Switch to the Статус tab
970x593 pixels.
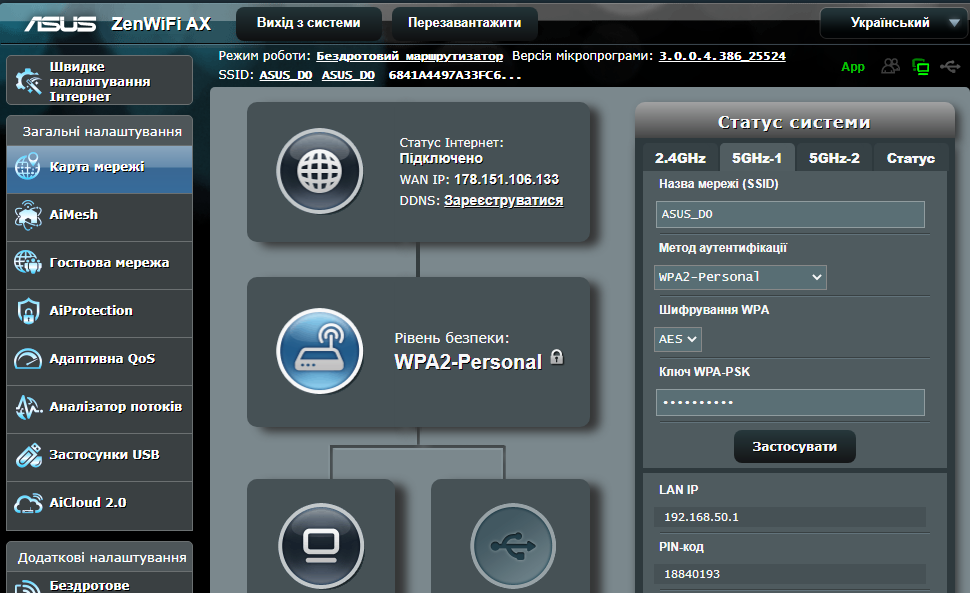[x=911, y=158]
